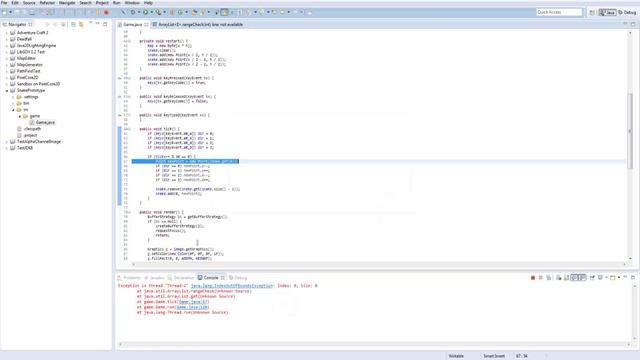Open the Window menu

click(132, 3)
